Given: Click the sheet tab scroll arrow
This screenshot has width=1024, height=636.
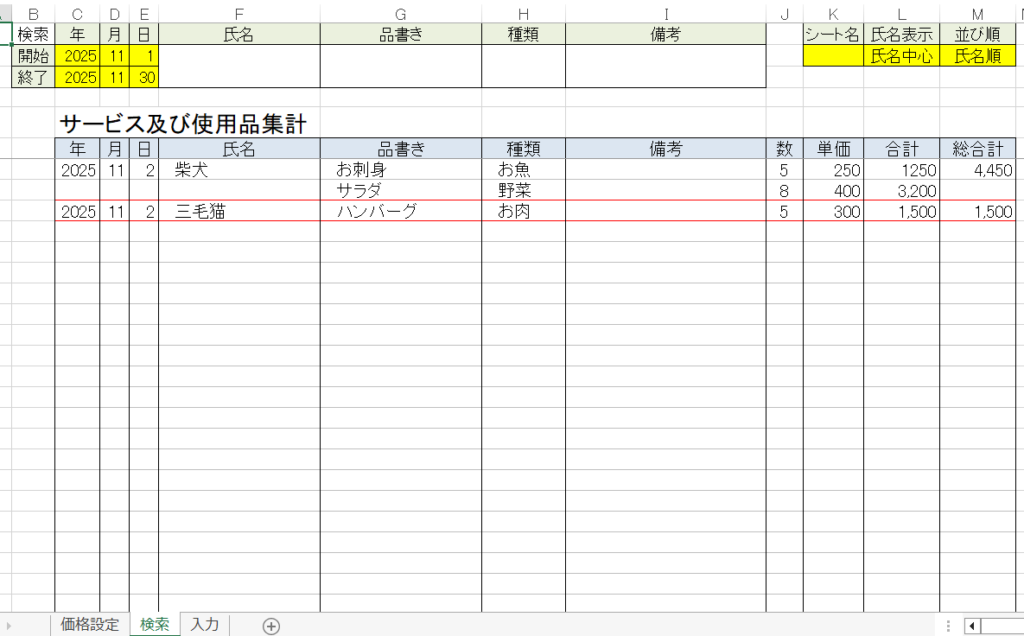Looking at the screenshot, I should coord(9,626).
